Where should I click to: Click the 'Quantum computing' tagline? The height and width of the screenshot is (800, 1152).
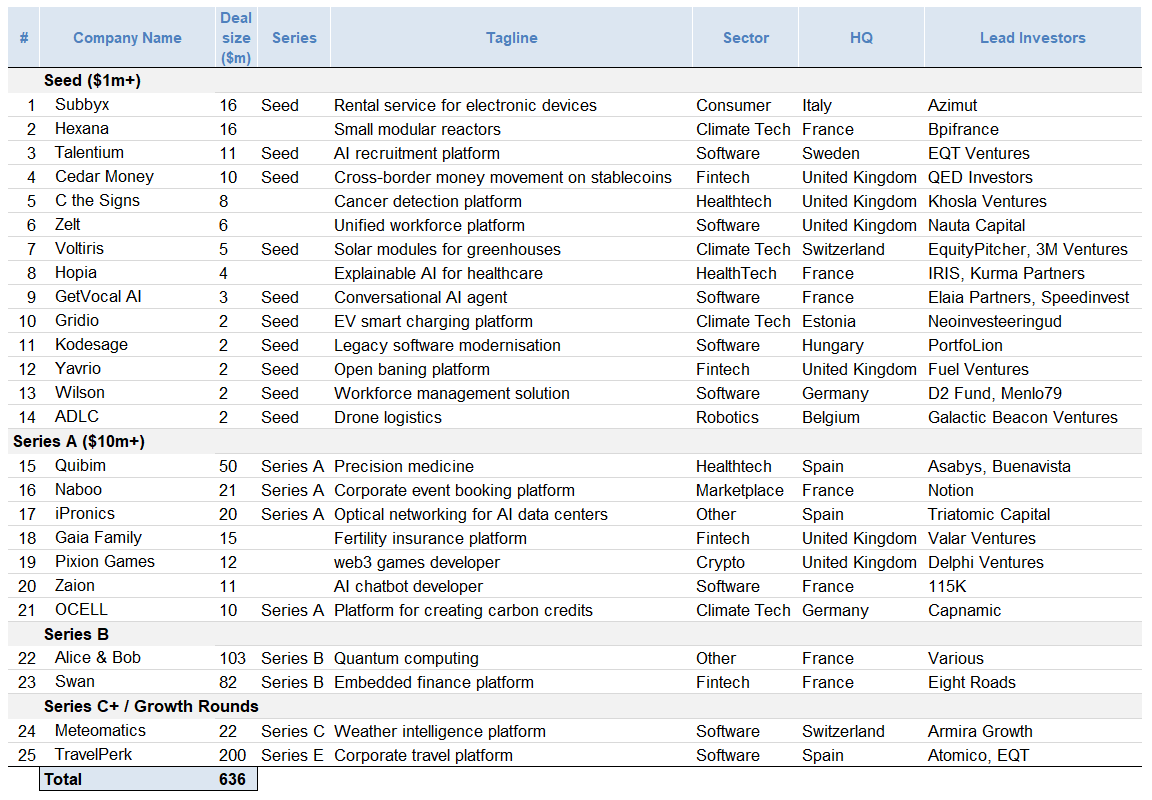(406, 659)
